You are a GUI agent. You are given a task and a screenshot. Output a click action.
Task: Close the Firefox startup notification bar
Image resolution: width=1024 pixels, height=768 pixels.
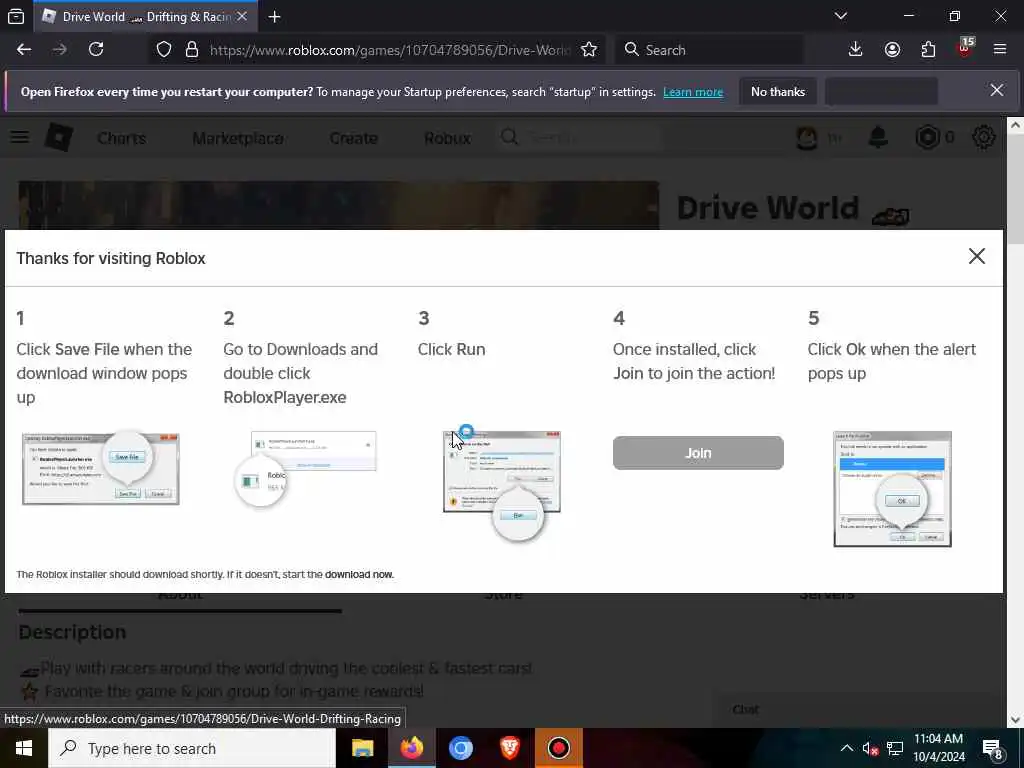(x=997, y=90)
